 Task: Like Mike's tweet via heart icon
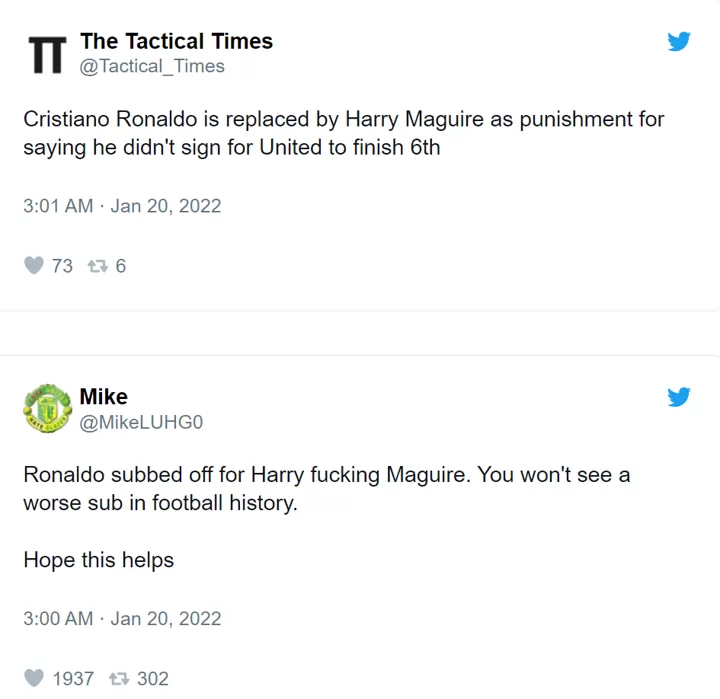pos(34,678)
